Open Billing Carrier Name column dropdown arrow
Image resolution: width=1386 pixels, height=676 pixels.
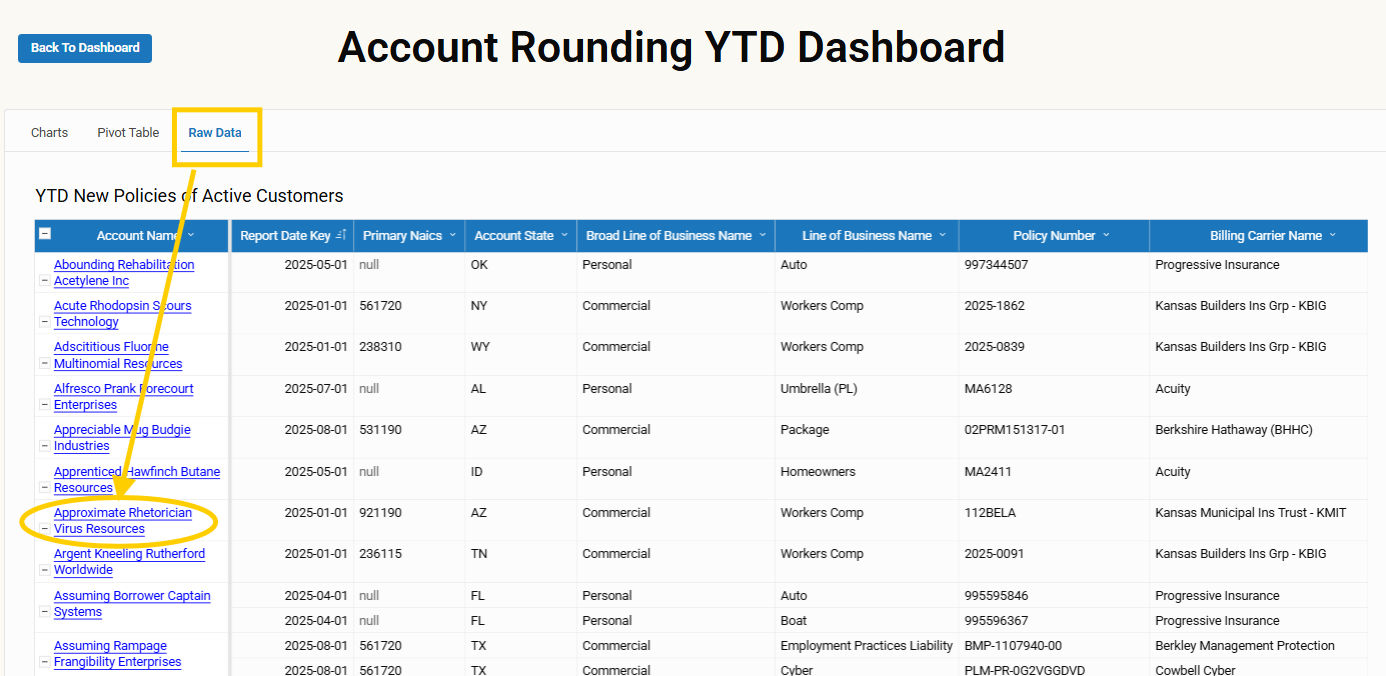[x=1333, y=235]
